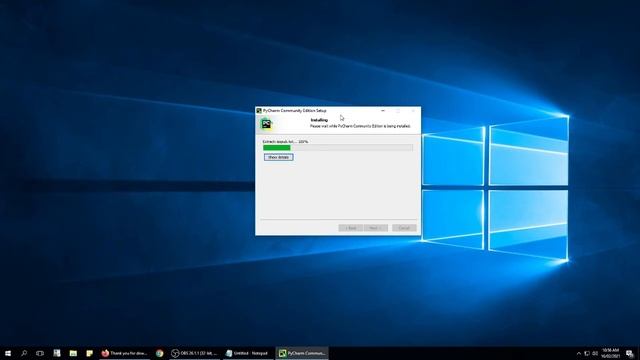The image size is (640, 360).
Task: Open taskbar search magnifier
Action: [x=24, y=353]
